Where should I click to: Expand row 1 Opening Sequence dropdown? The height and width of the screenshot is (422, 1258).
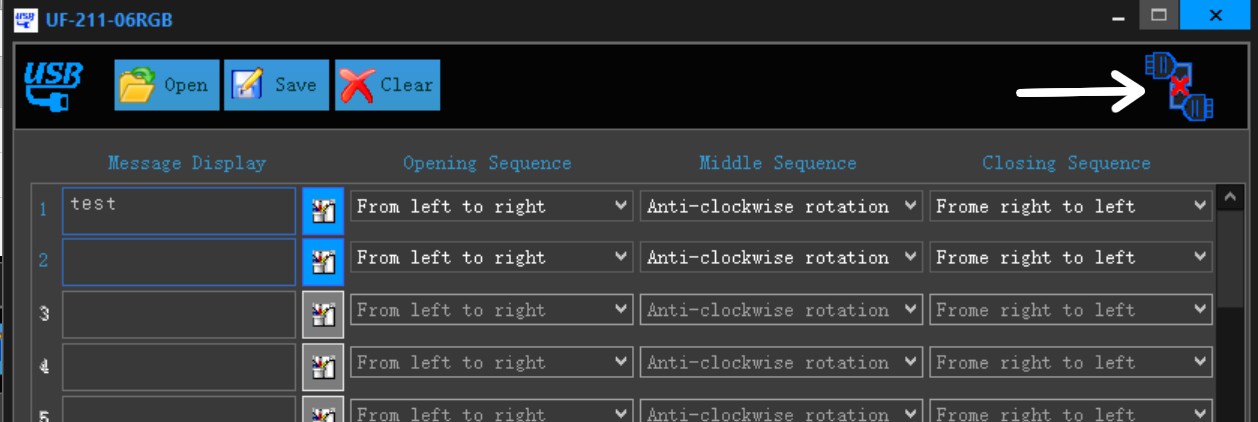(491, 206)
